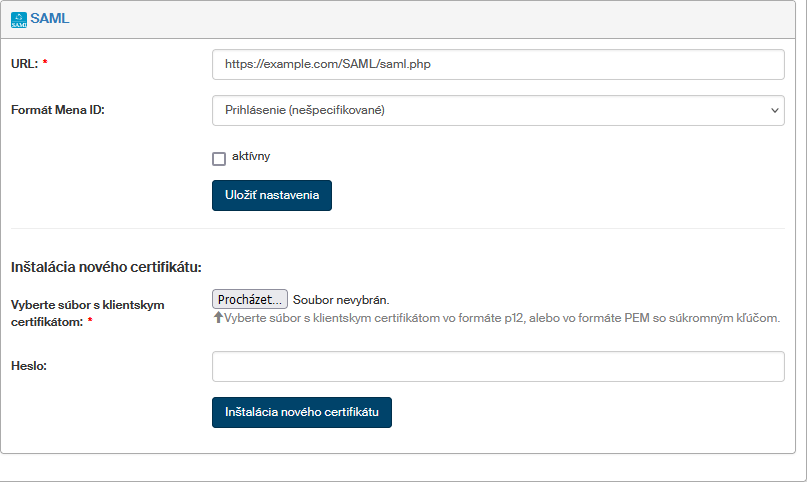Click the chevron arrow of the 'Prihlásenie' select
This screenshot has height=482, width=807.
click(774, 110)
